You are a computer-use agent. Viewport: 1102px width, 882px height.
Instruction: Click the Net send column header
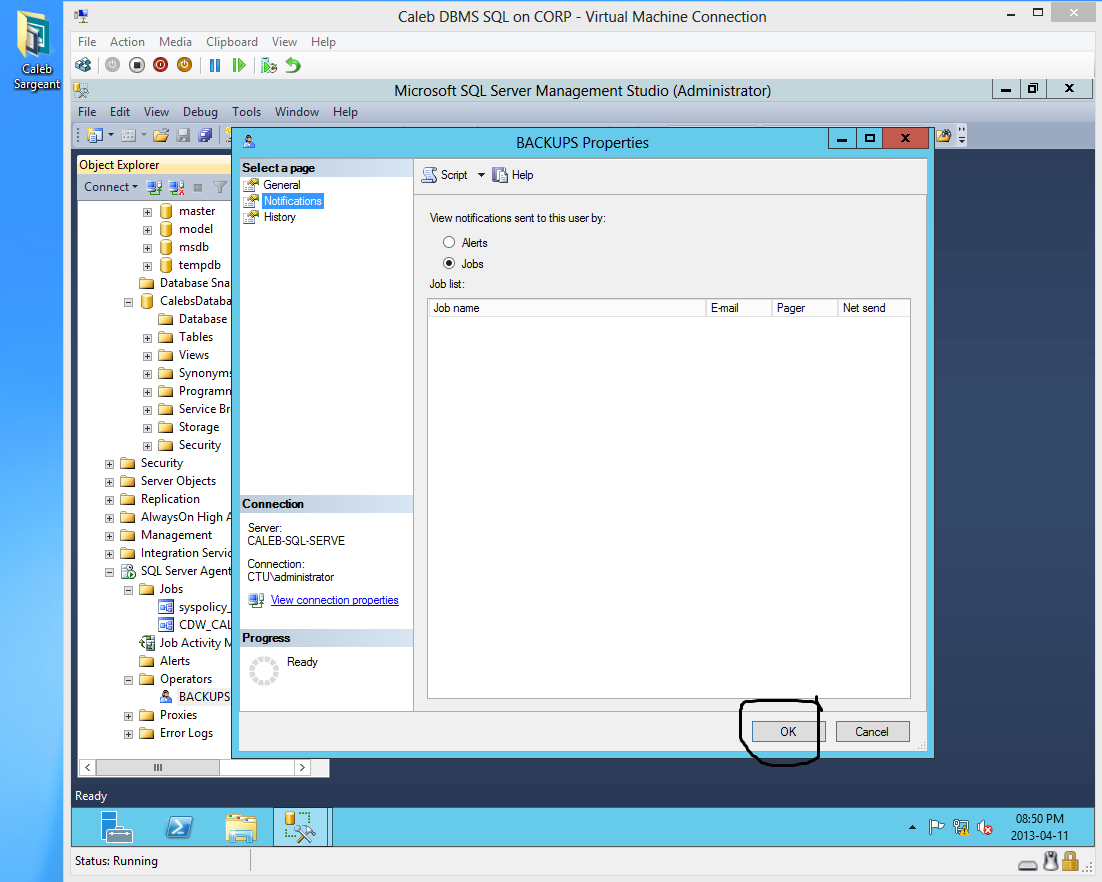pyautogui.click(x=874, y=308)
